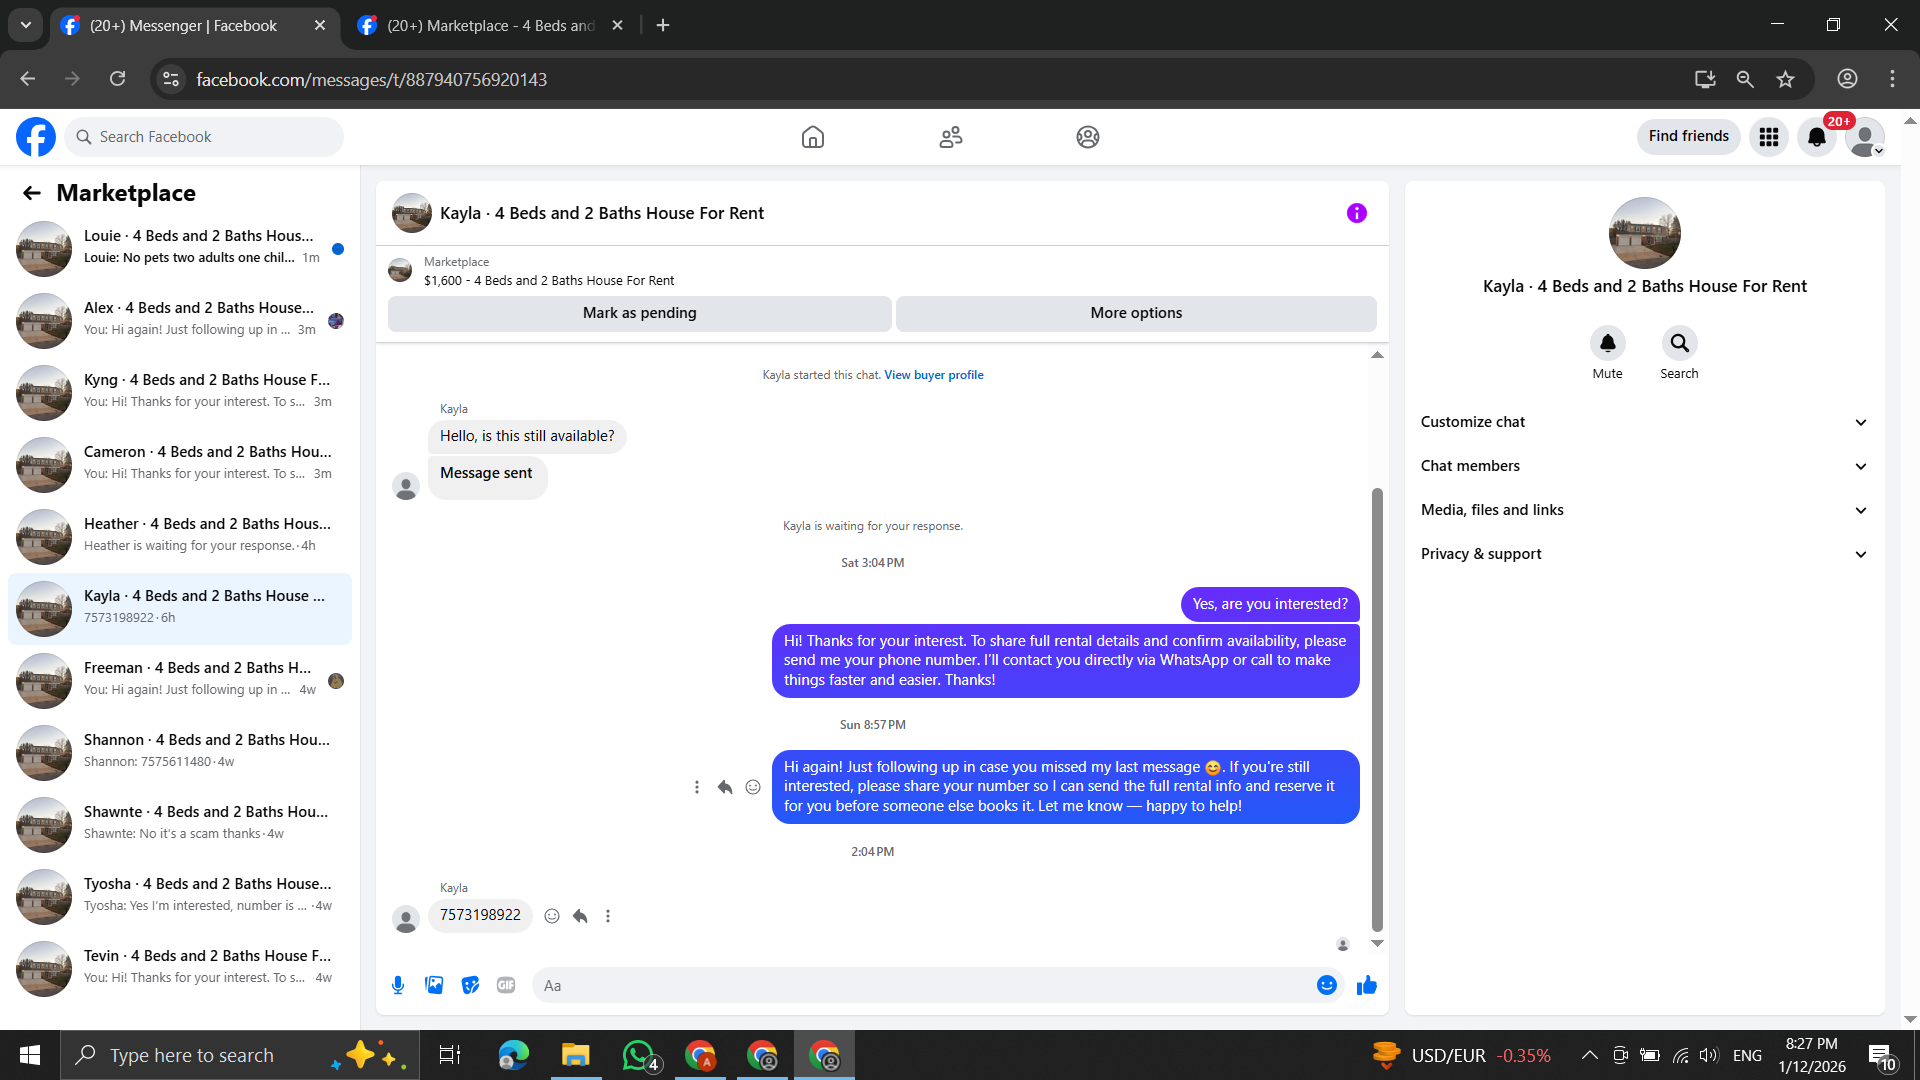Open WhatsApp from the taskbar
This screenshot has height=1080, width=1920.
pyautogui.click(x=638, y=1055)
